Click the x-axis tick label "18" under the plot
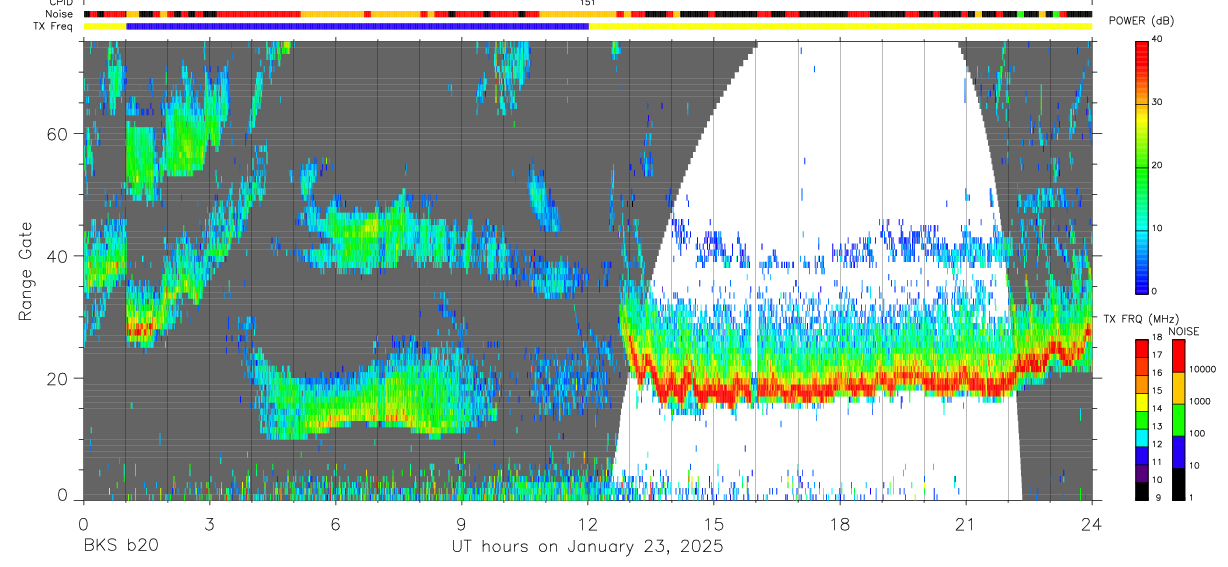The height and width of the screenshot is (567, 1228). pyautogui.click(x=840, y=522)
